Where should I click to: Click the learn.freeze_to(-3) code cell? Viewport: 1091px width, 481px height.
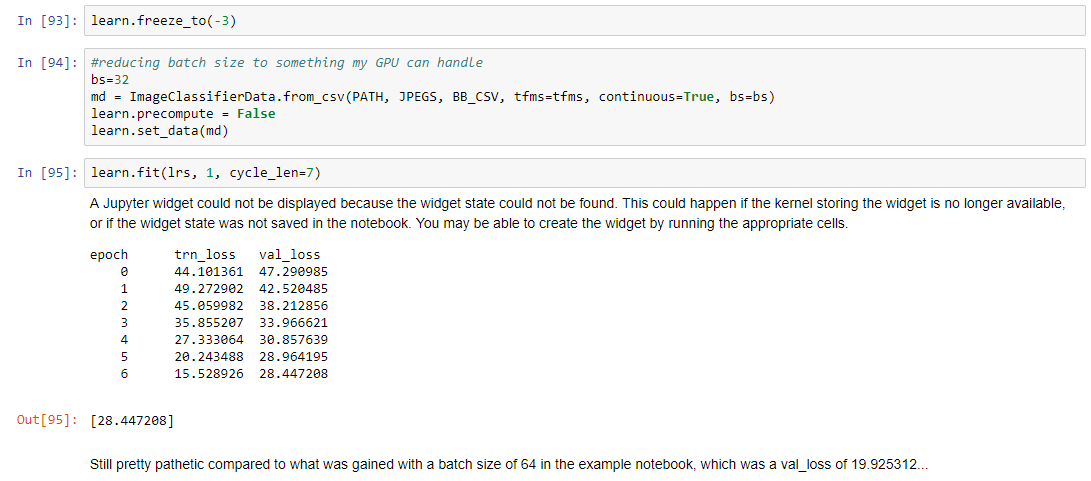[164, 21]
